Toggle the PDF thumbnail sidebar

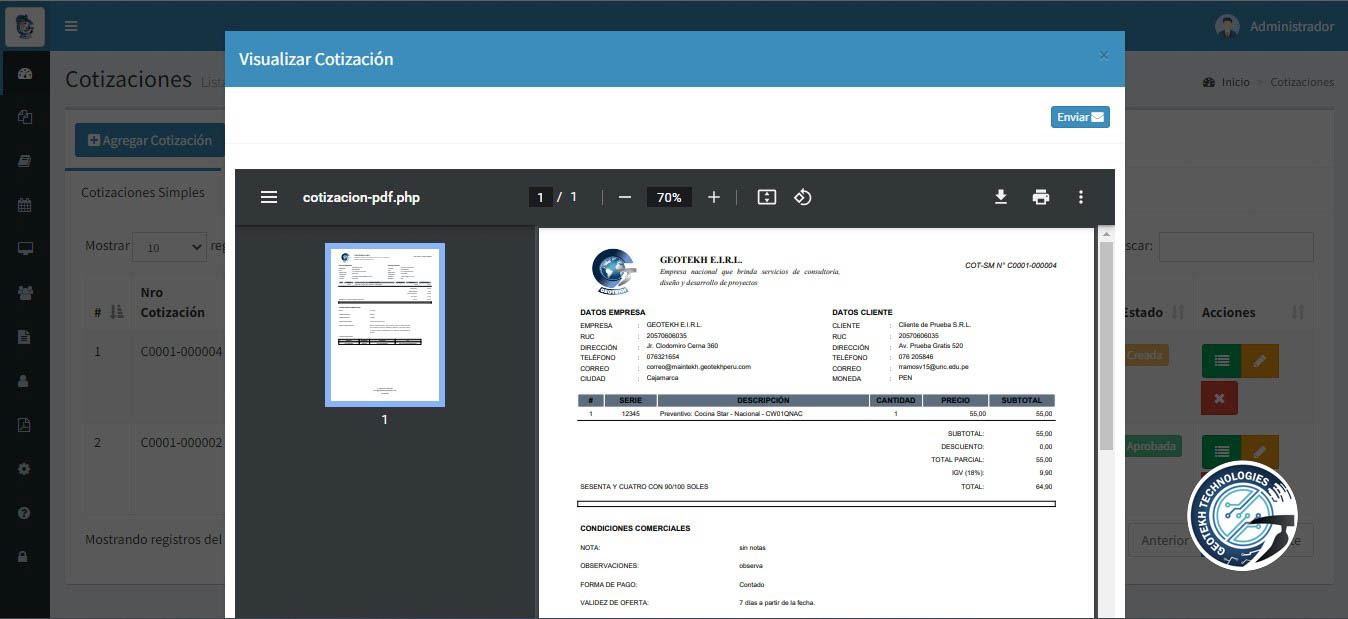268,197
